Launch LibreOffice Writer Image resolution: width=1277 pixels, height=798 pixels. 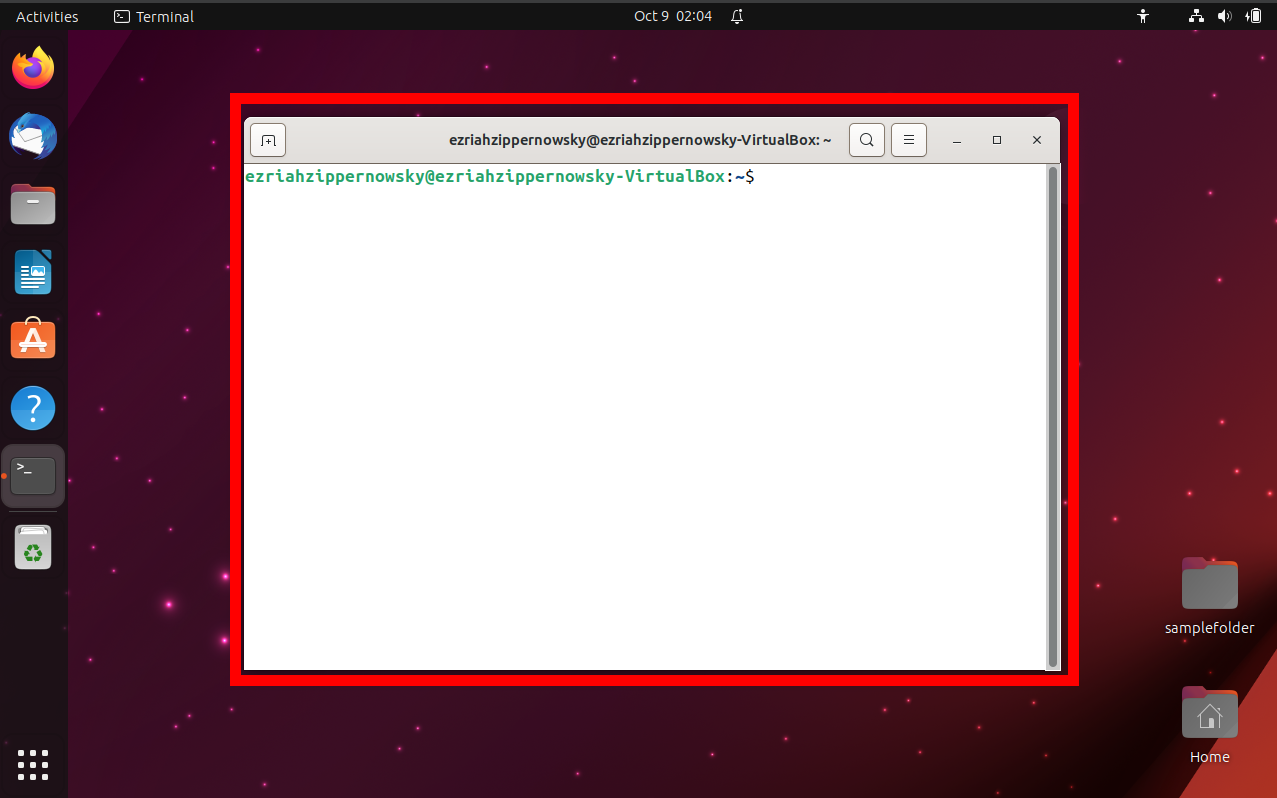33,272
